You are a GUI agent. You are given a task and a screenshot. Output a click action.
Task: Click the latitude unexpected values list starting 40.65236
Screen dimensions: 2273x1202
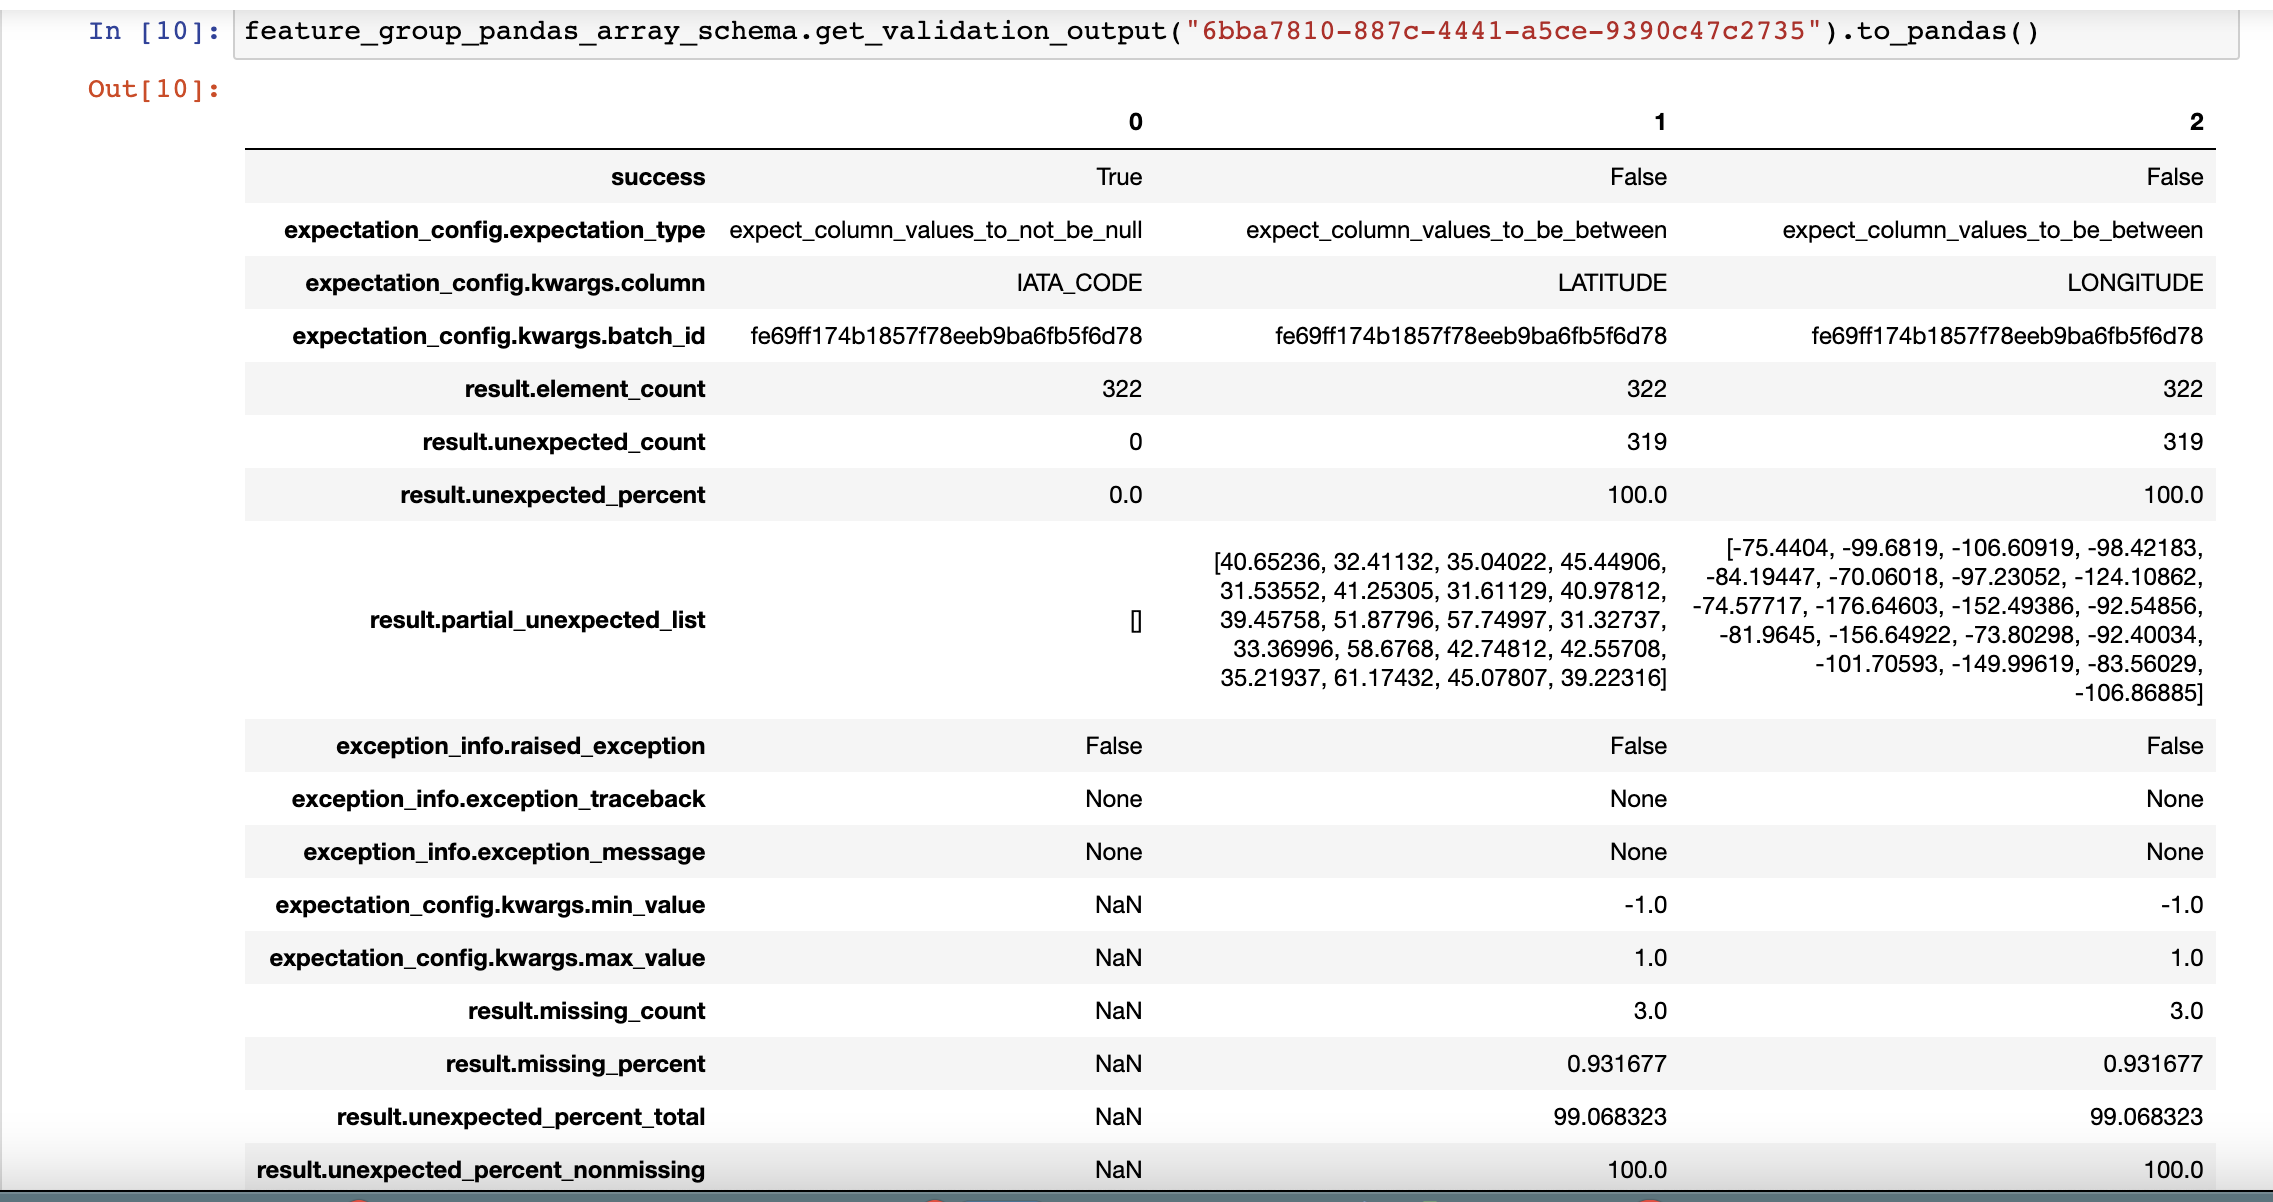[1441, 620]
